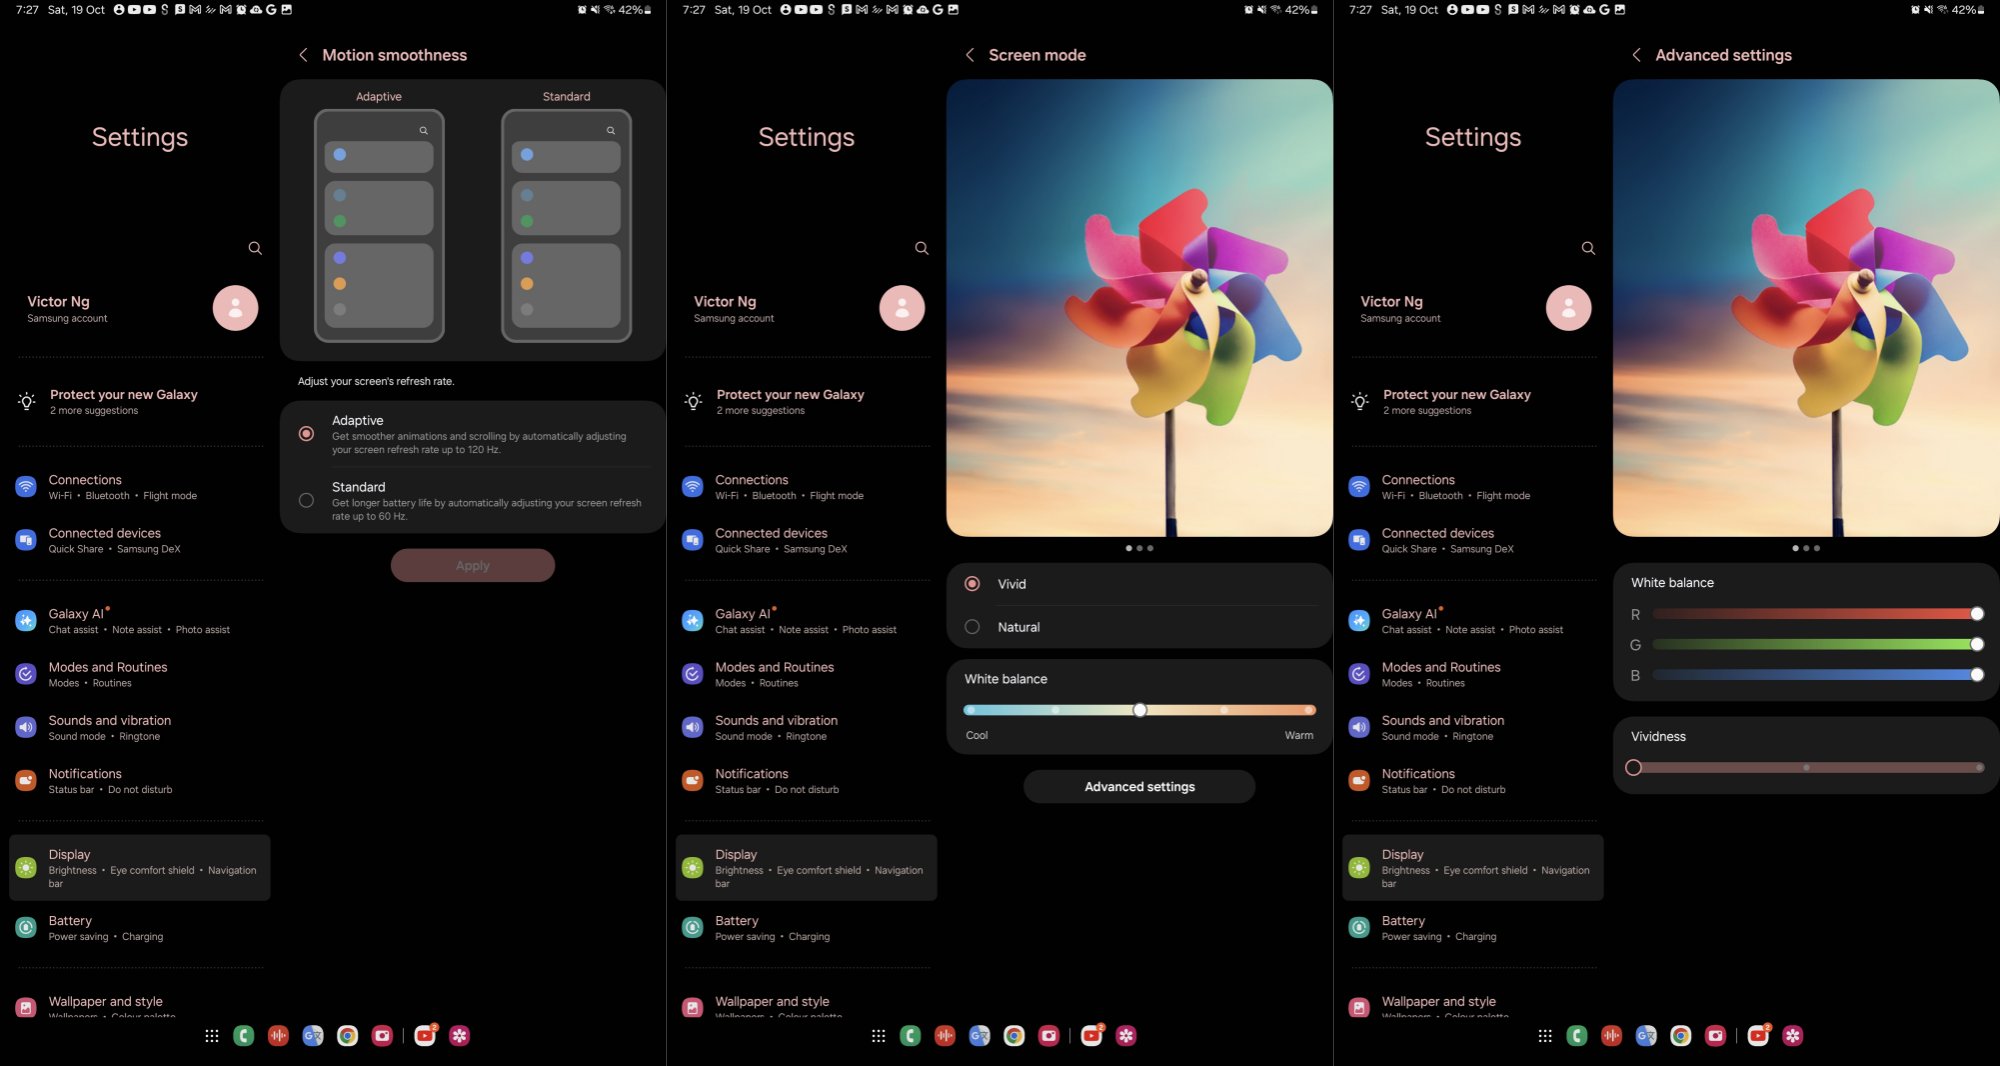Open Phone app in Motion smoothness window dock
2000x1066 pixels.
pyautogui.click(x=243, y=1036)
